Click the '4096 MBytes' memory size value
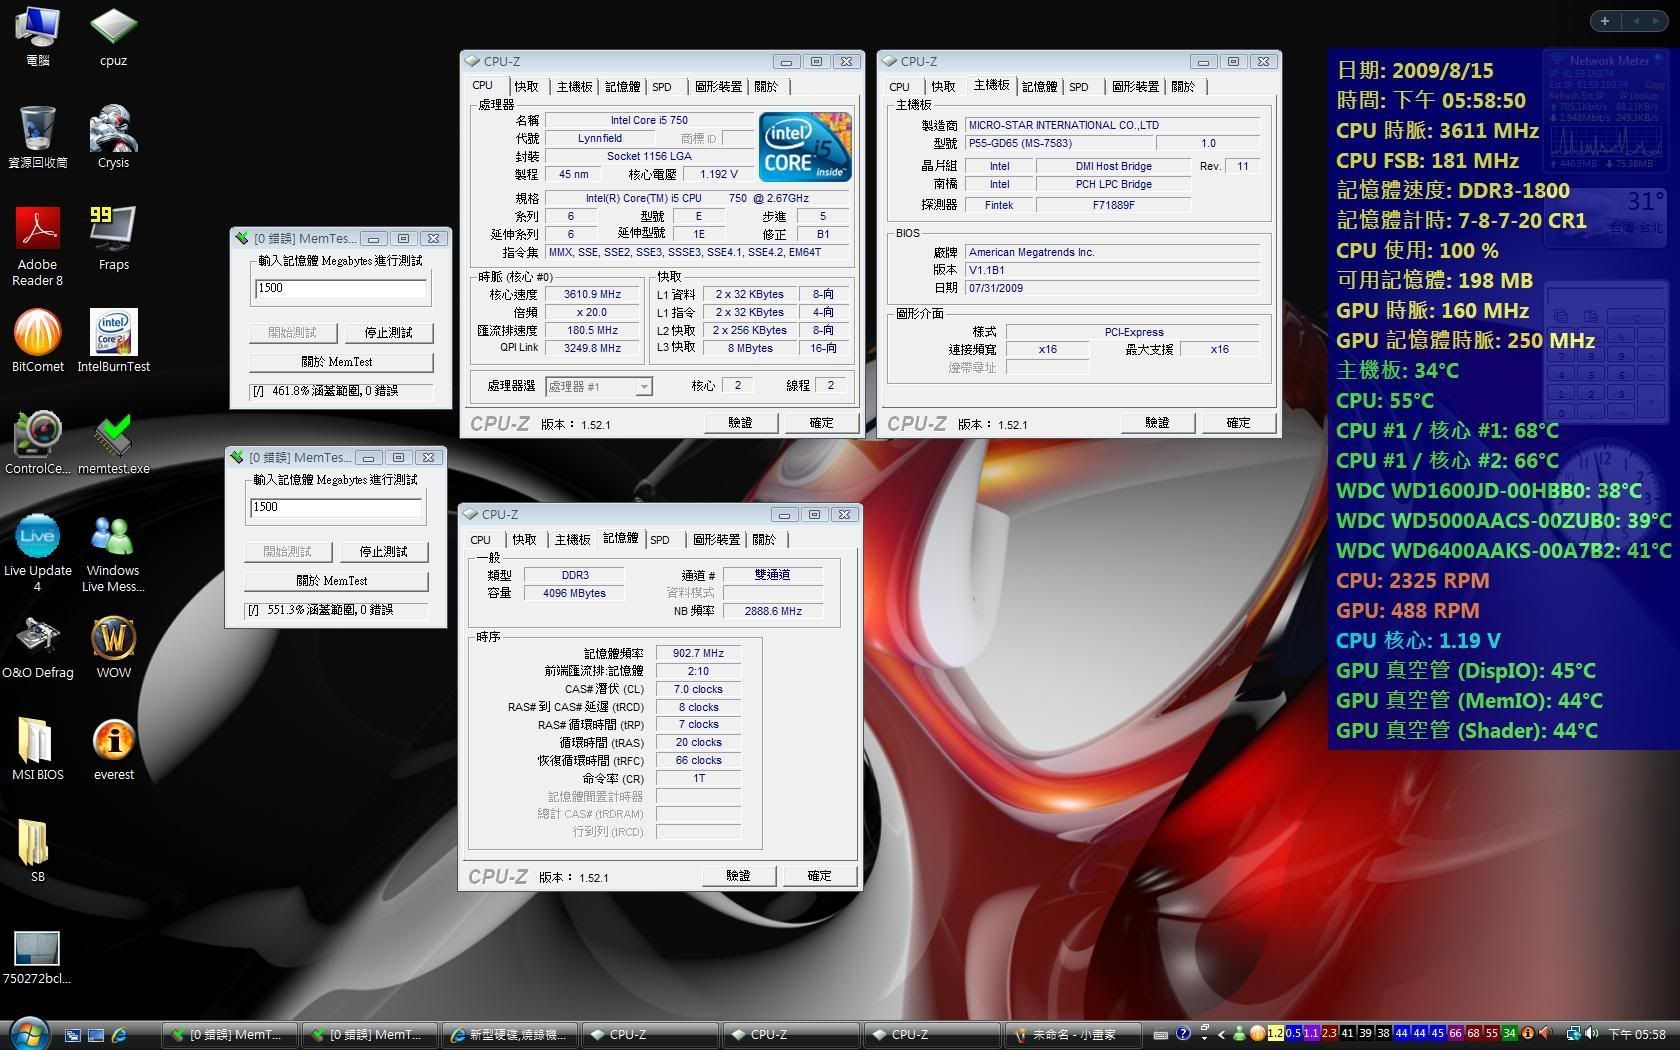The height and width of the screenshot is (1050, 1680). (x=574, y=593)
